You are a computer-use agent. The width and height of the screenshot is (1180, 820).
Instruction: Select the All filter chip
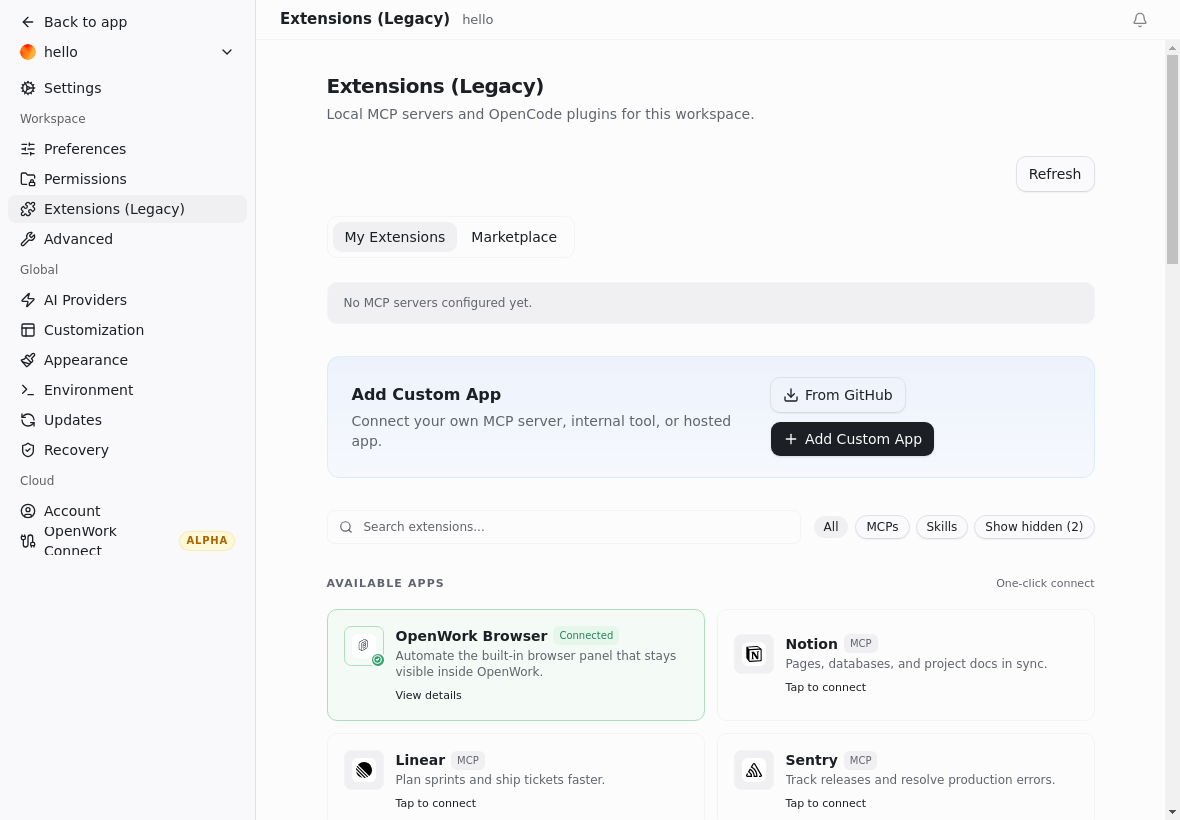pos(831,527)
